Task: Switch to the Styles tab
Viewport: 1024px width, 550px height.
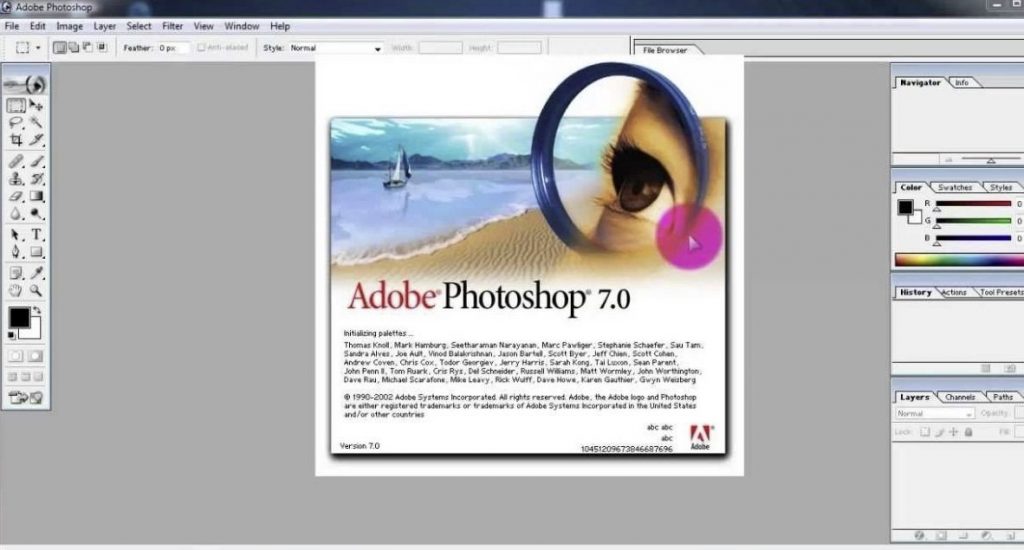Action: coord(1000,187)
